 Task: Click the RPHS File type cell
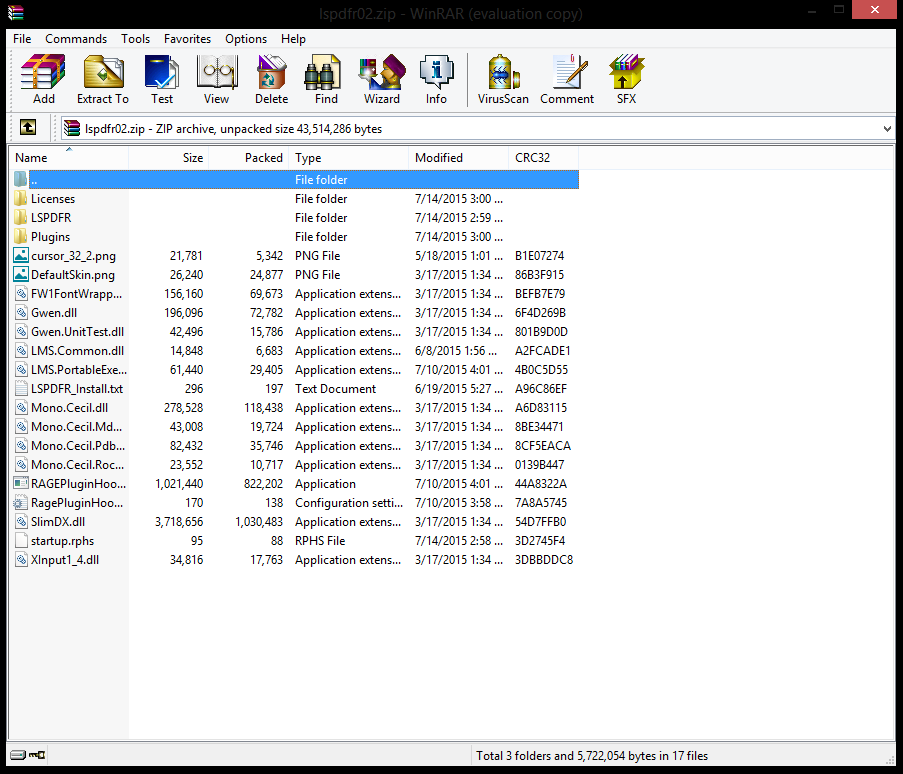point(320,541)
